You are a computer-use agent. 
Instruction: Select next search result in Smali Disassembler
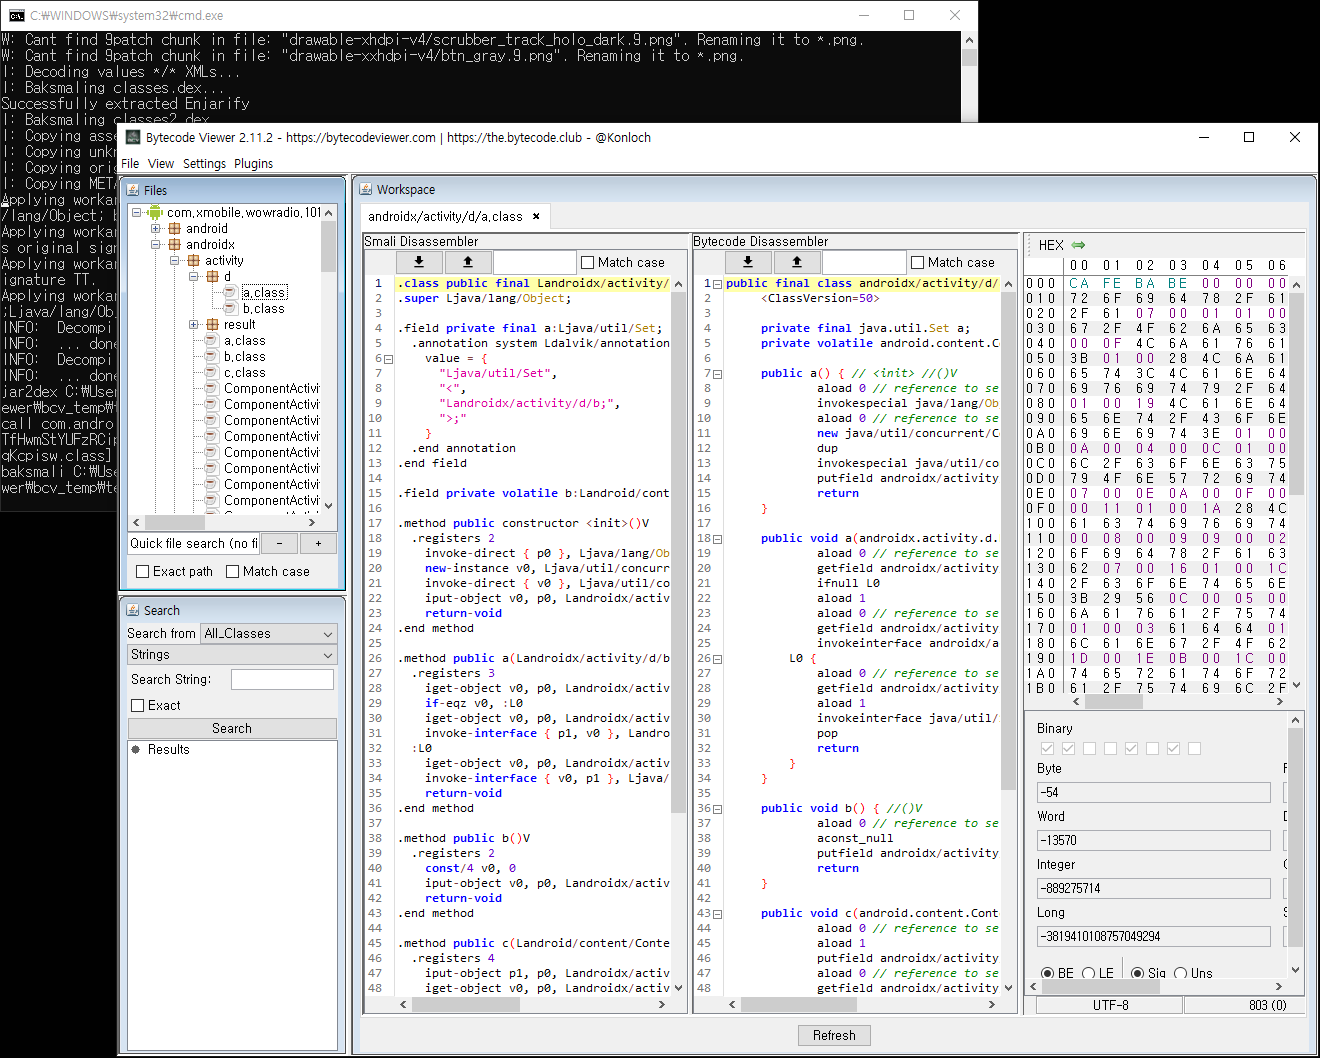419,261
